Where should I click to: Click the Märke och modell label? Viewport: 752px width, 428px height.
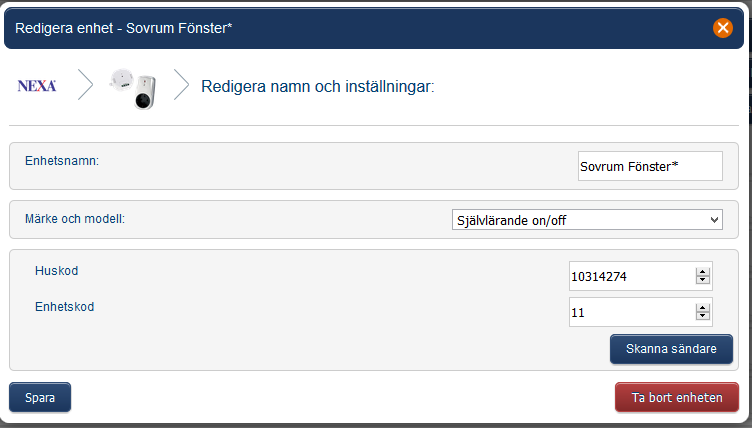[x=75, y=218]
